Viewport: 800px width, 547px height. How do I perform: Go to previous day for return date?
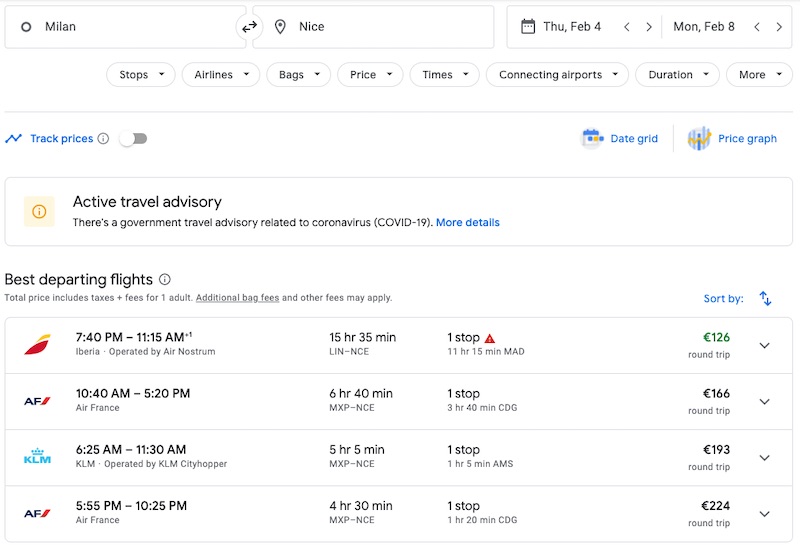[x=757, y=27]
